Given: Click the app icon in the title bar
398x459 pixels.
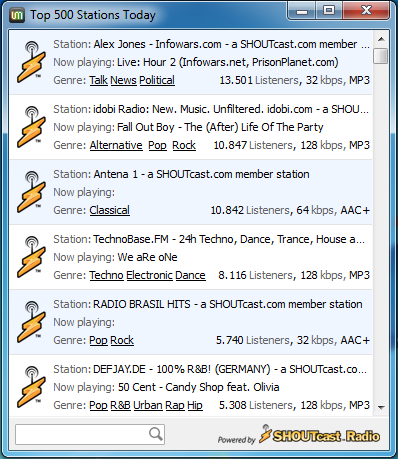Looking at the screenshot, I should pyautogui.click(x=17, y=15).
